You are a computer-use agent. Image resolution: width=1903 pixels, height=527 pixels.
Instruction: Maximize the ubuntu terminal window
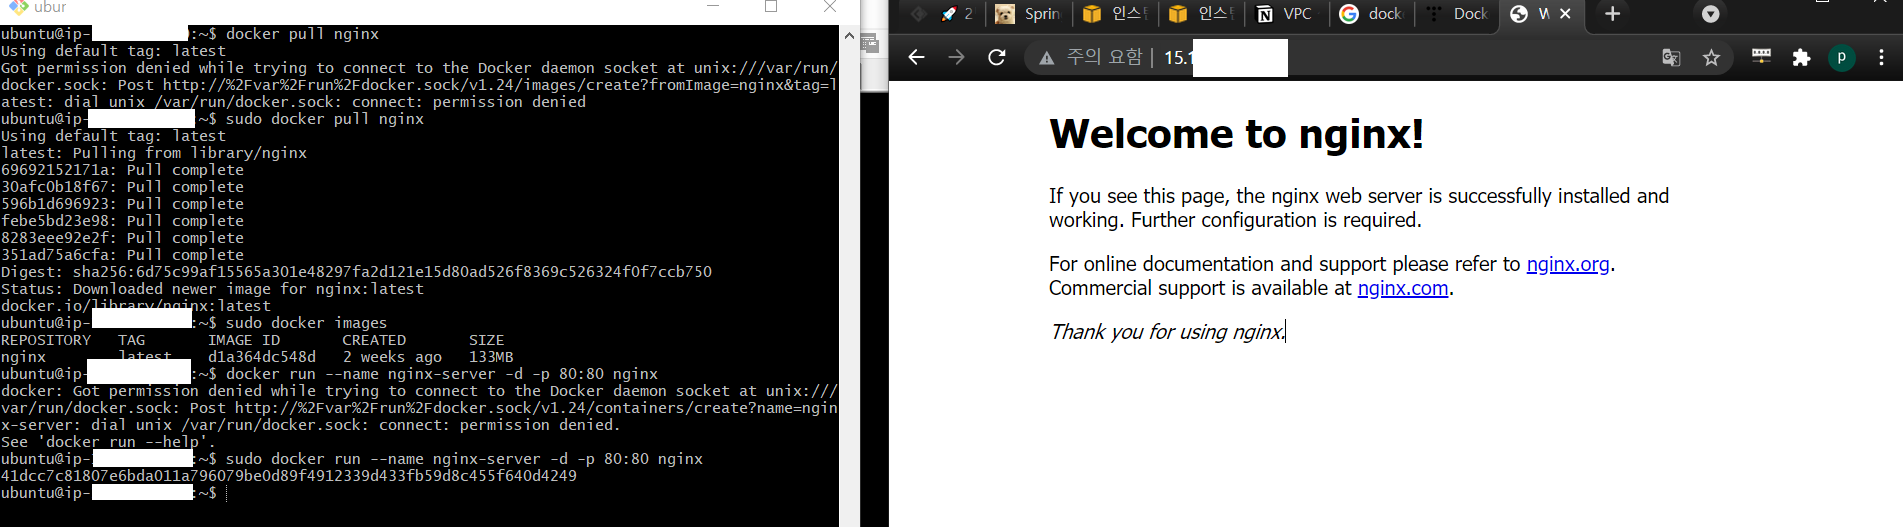771,7
